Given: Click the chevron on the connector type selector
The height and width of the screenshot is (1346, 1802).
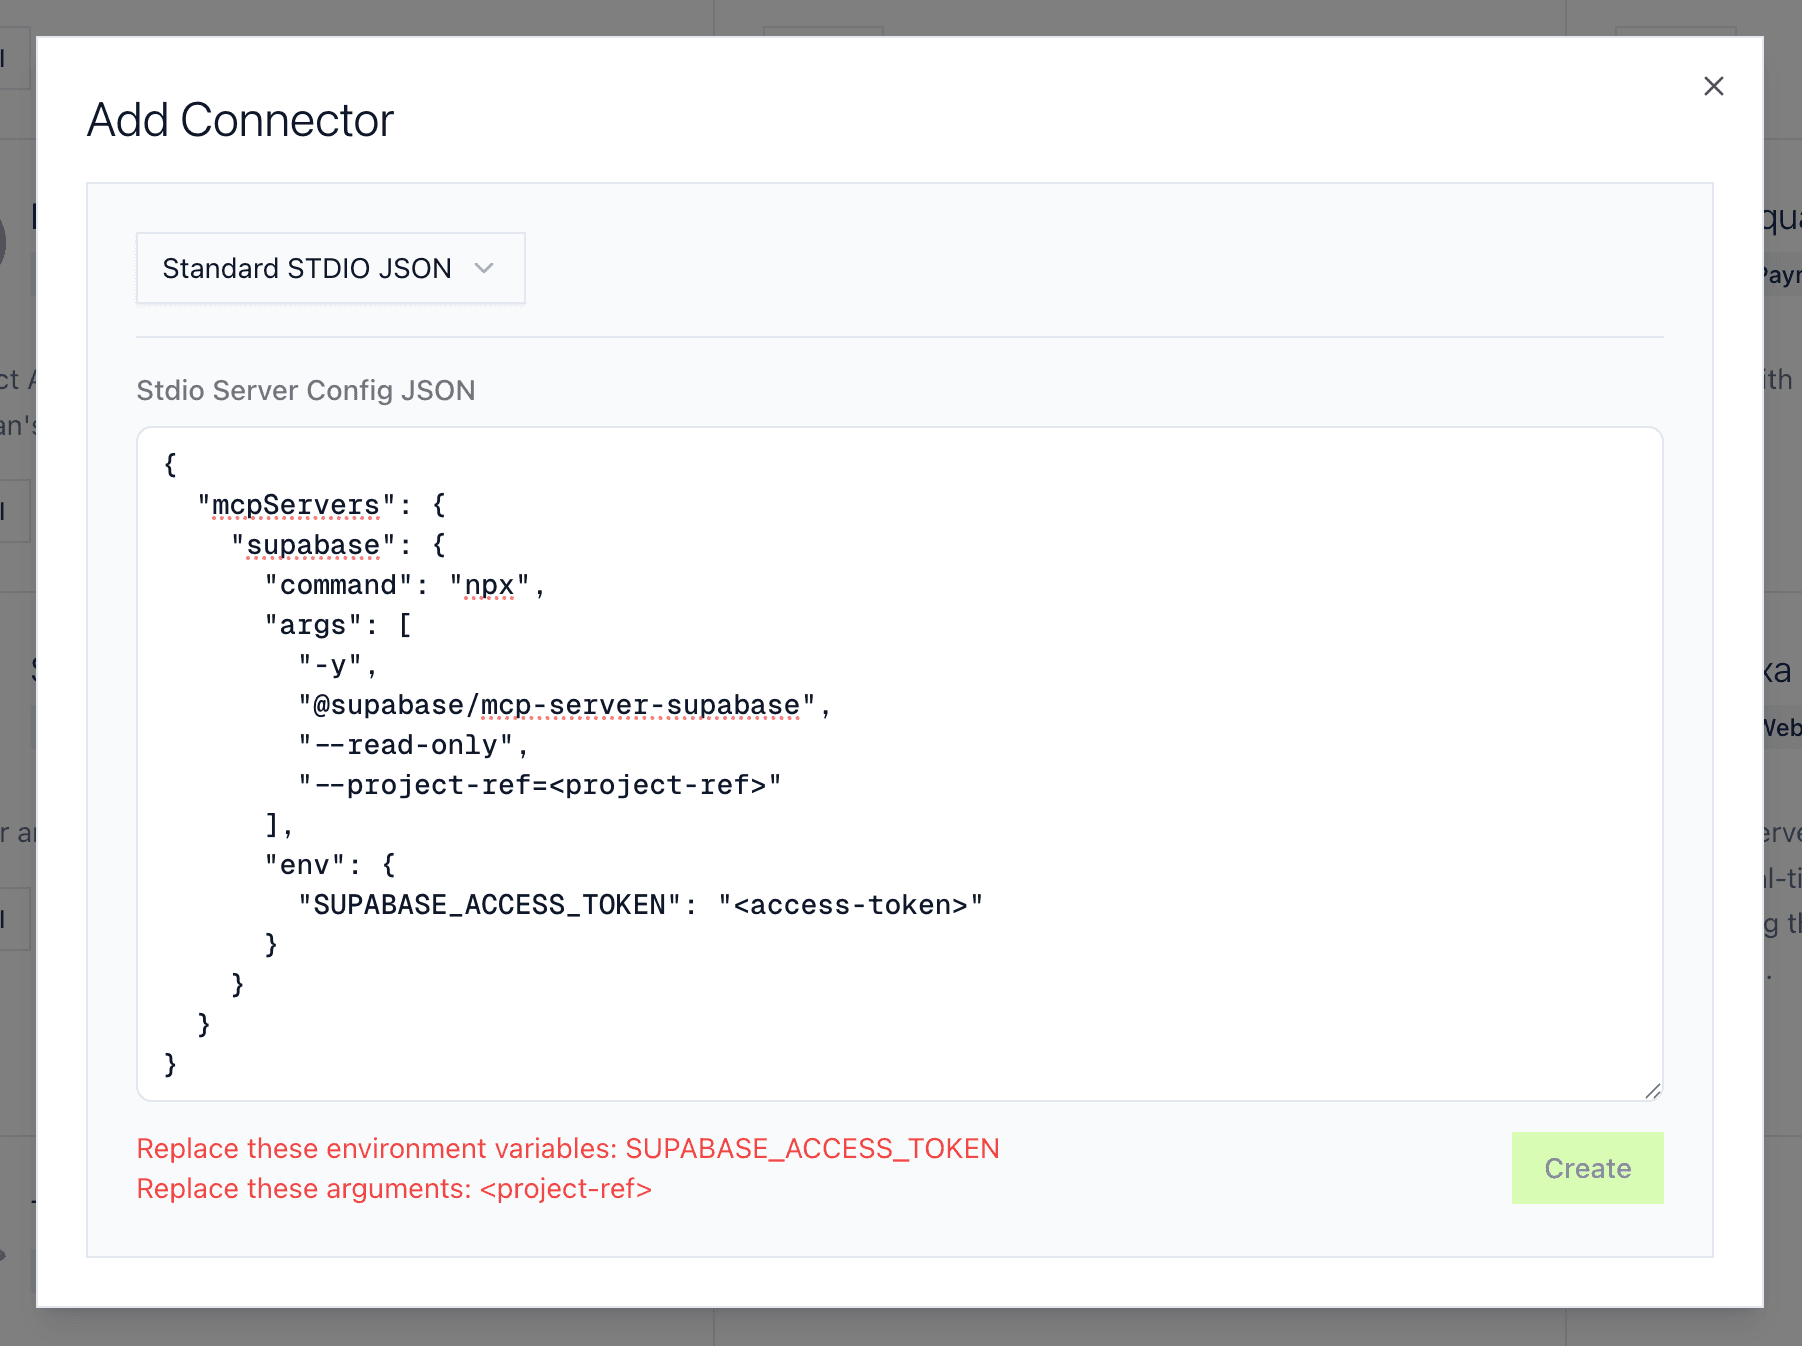Looking at the screenshot, I should coord(486,268).
